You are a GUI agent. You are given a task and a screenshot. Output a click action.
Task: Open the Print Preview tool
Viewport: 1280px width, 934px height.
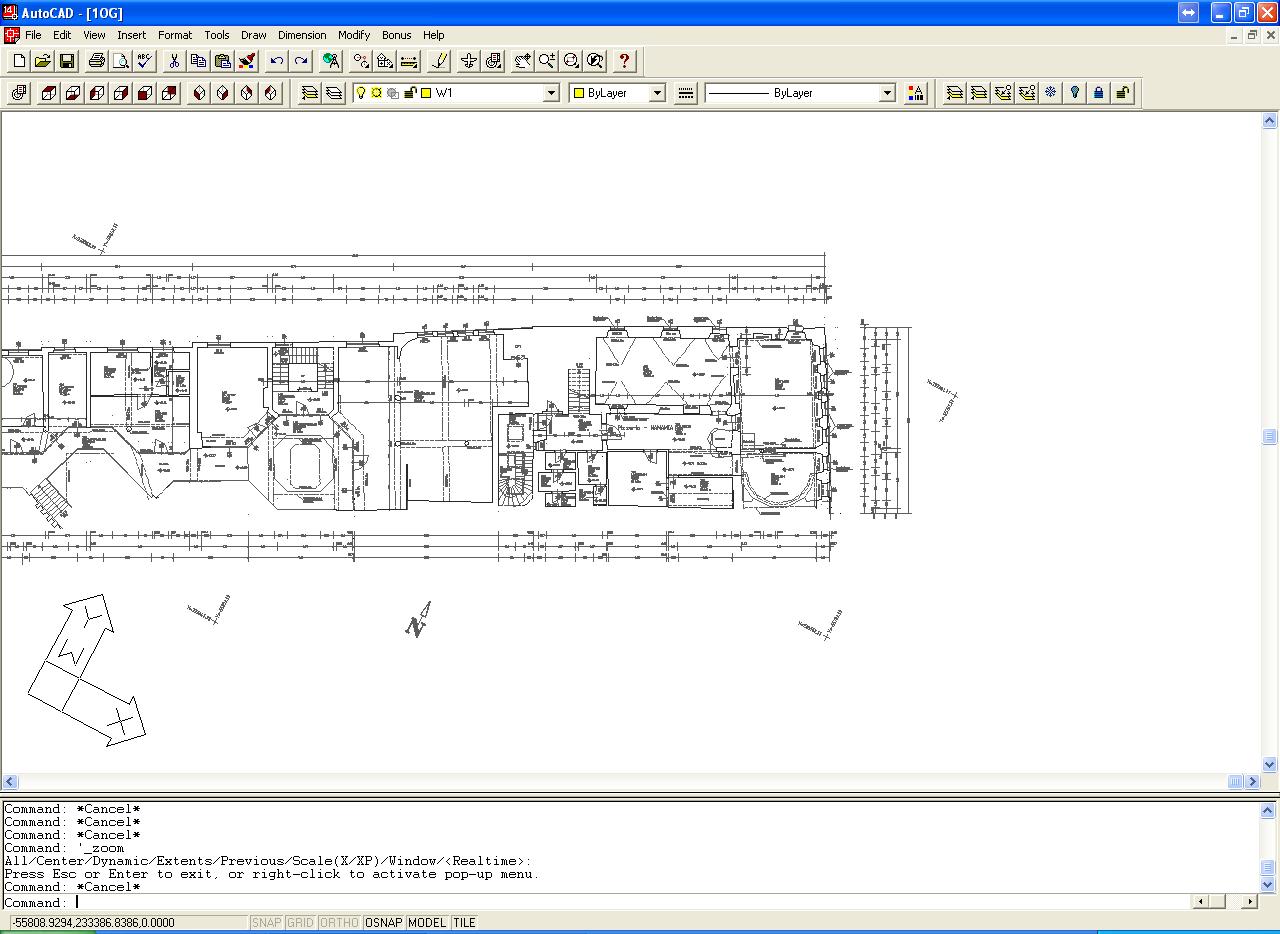(120, 61)
